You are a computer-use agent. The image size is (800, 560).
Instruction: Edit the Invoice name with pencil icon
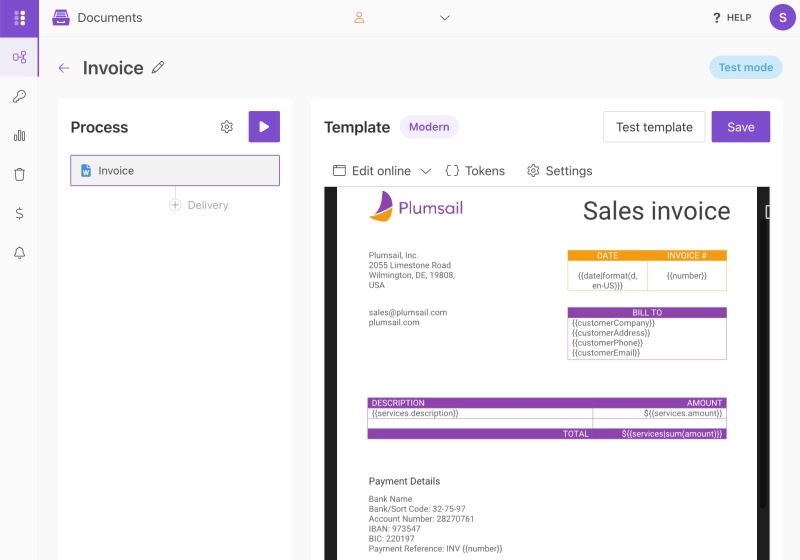pyautogui.click(x=158, y=67)
